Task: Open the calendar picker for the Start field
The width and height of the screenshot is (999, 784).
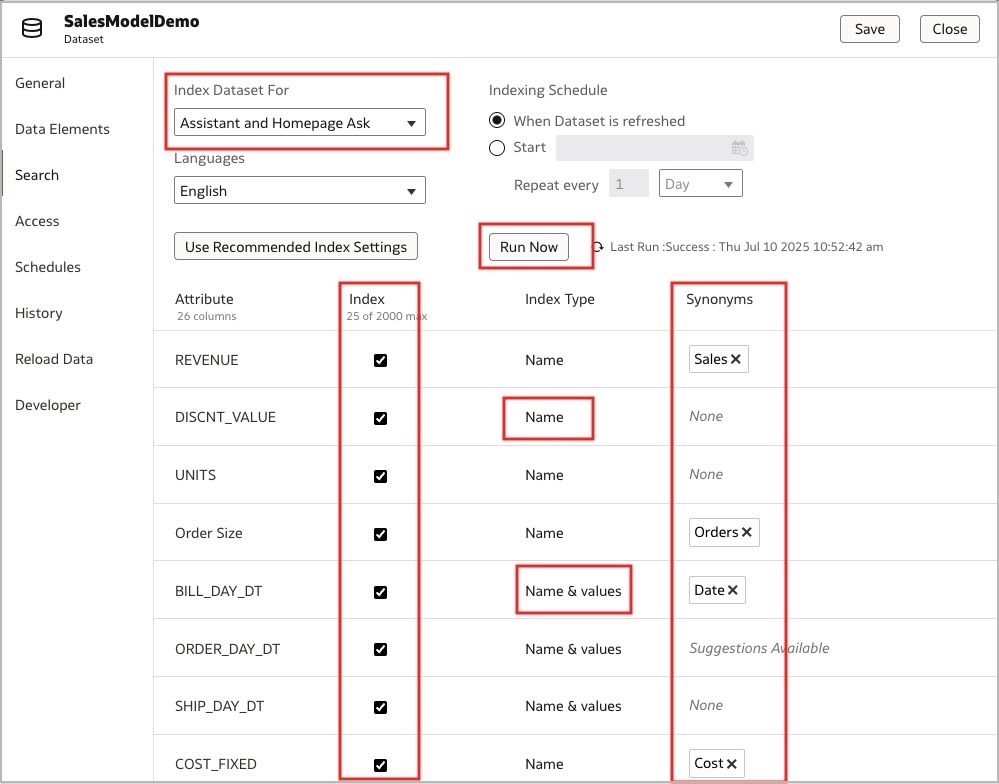Action: coord(739,146)
